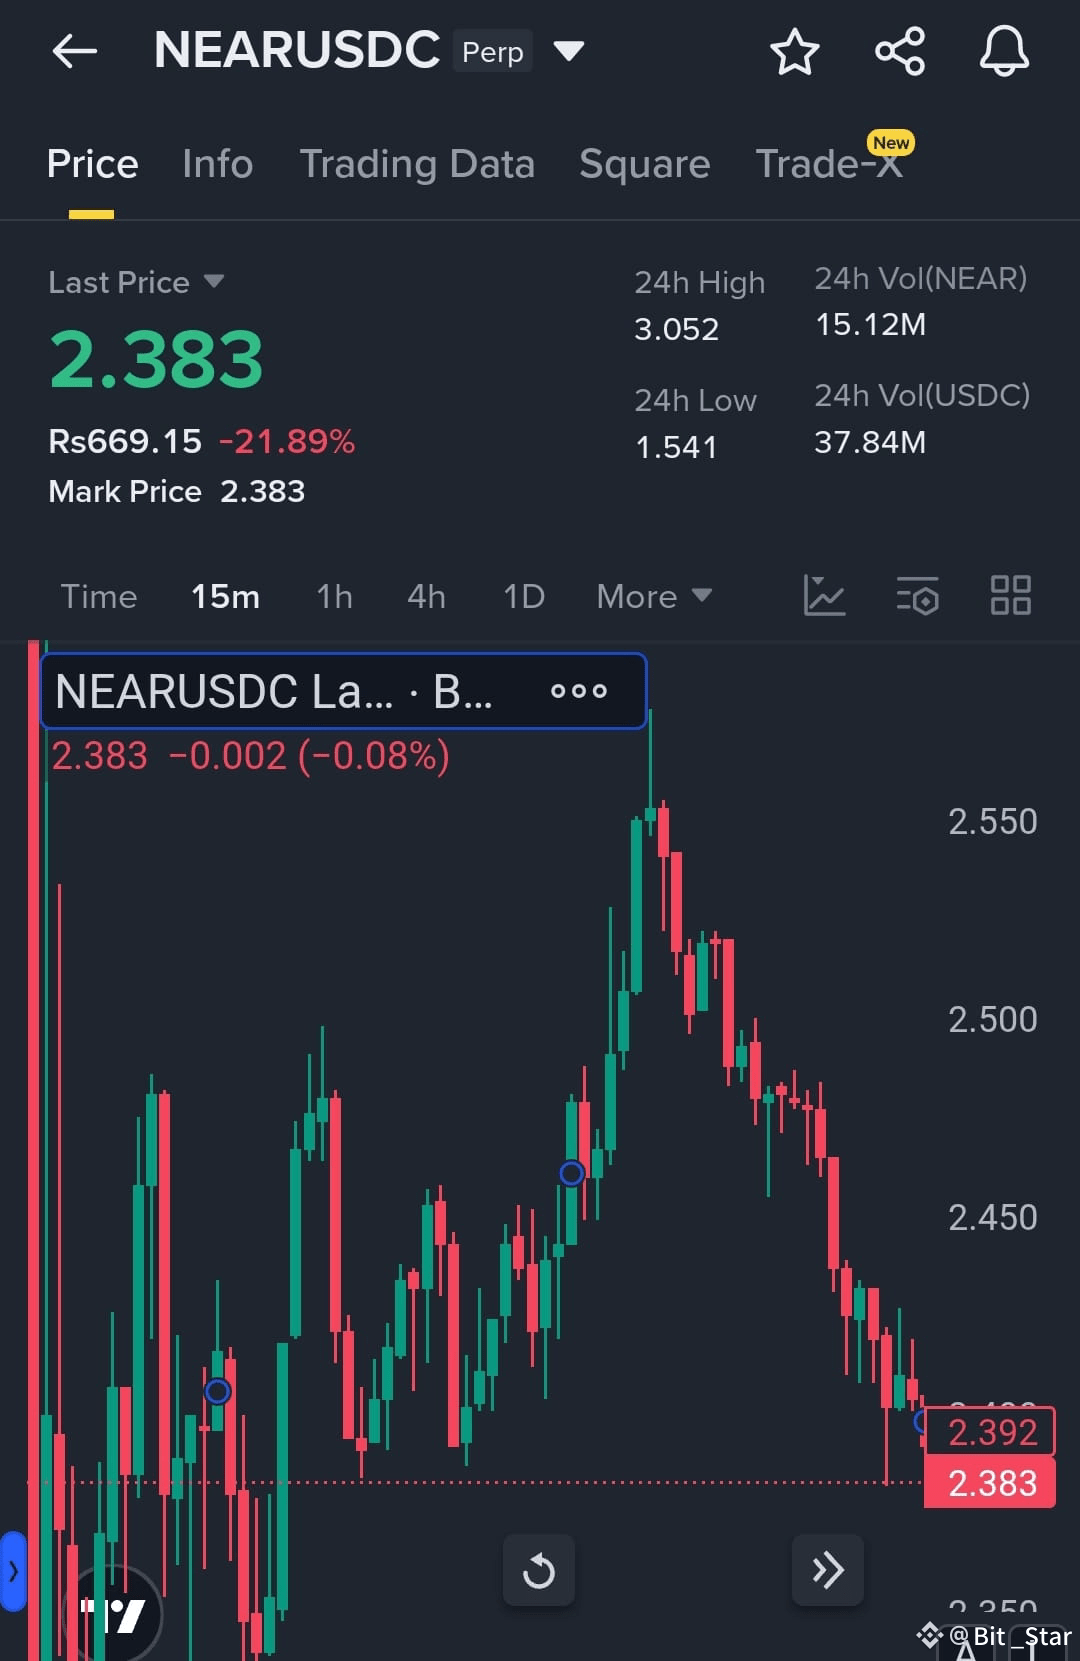Image resolution: width=1080 pixels, height=1661 pixels.
Task: Click the blue circle marker on mid-chart candle
Action: [x=571, y=1173]
